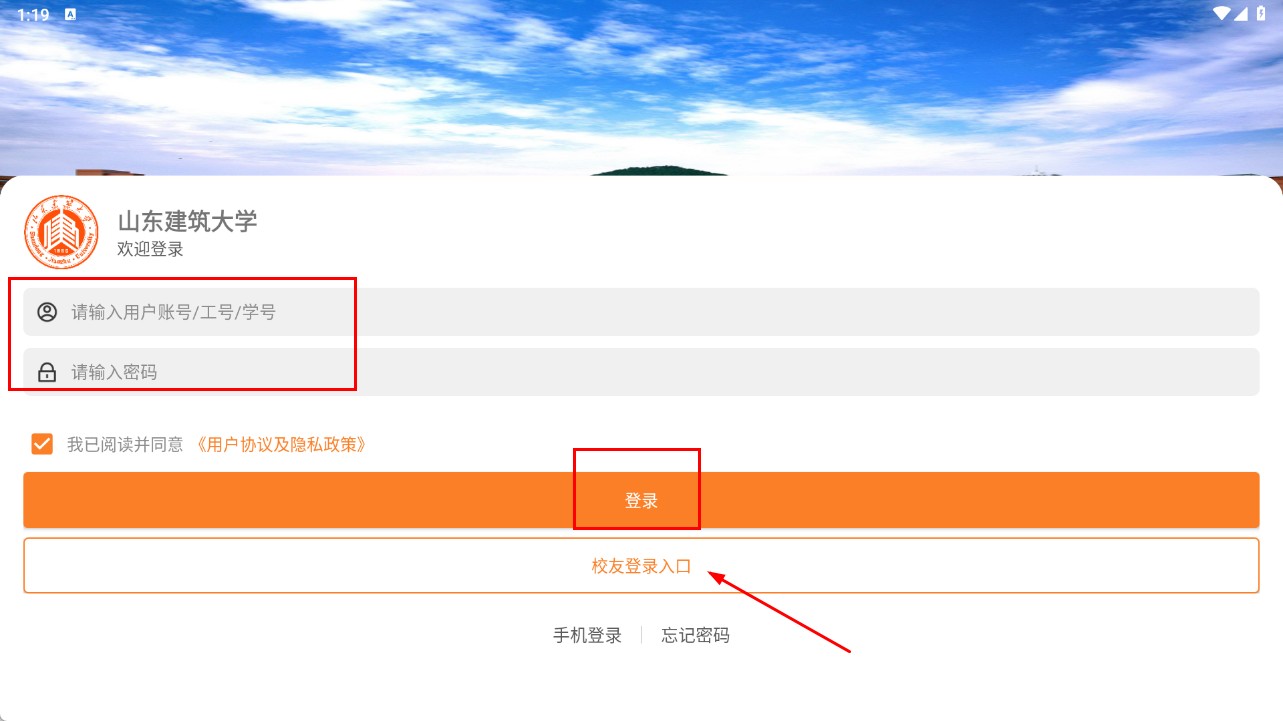The height and width of the screenshot is (721, 1283).
Task: Open the 校友登录入口 alumni login
Action: click(x=641, y=566)
